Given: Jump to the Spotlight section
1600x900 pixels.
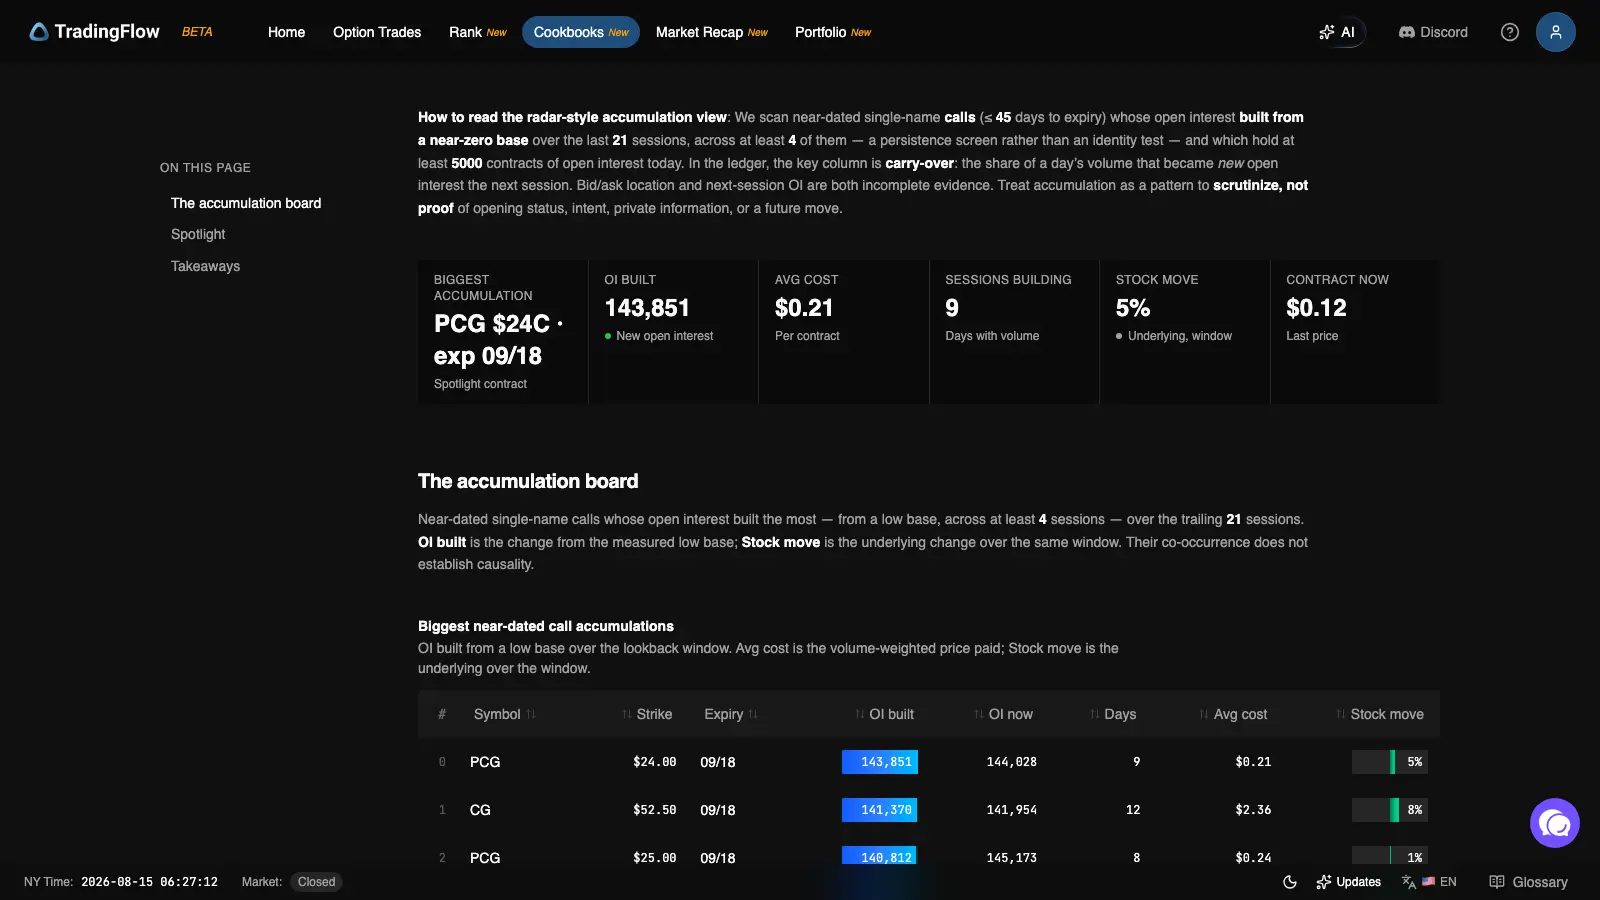Looking at the screenshot, I should click(x=198, y=234).
